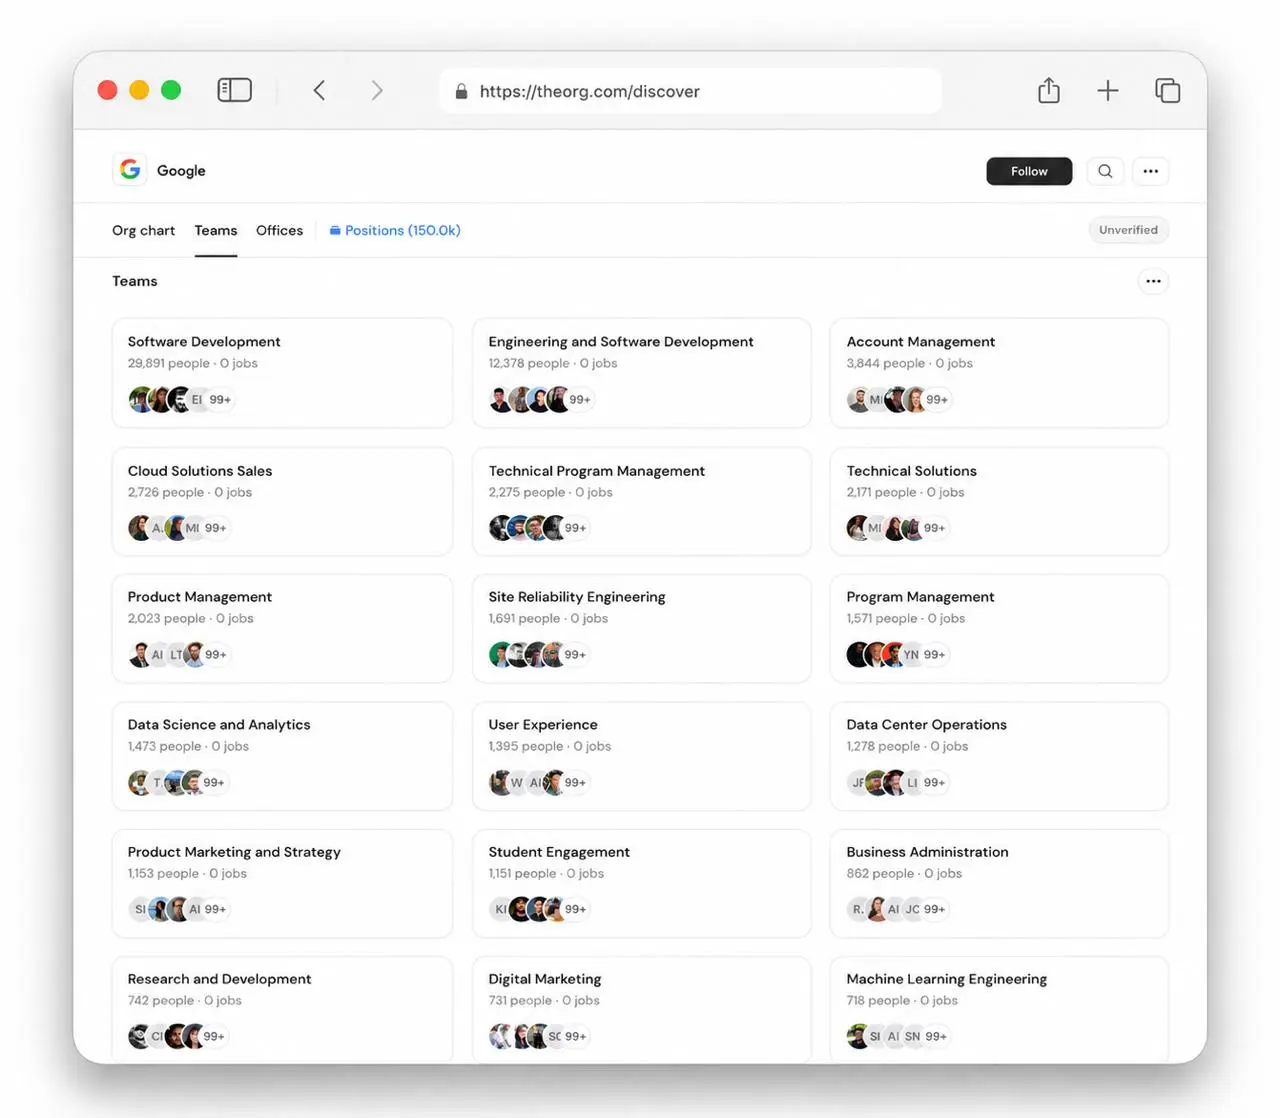Click the YN avatar on Program Management

pyautogui.click(x=911, y=654)
